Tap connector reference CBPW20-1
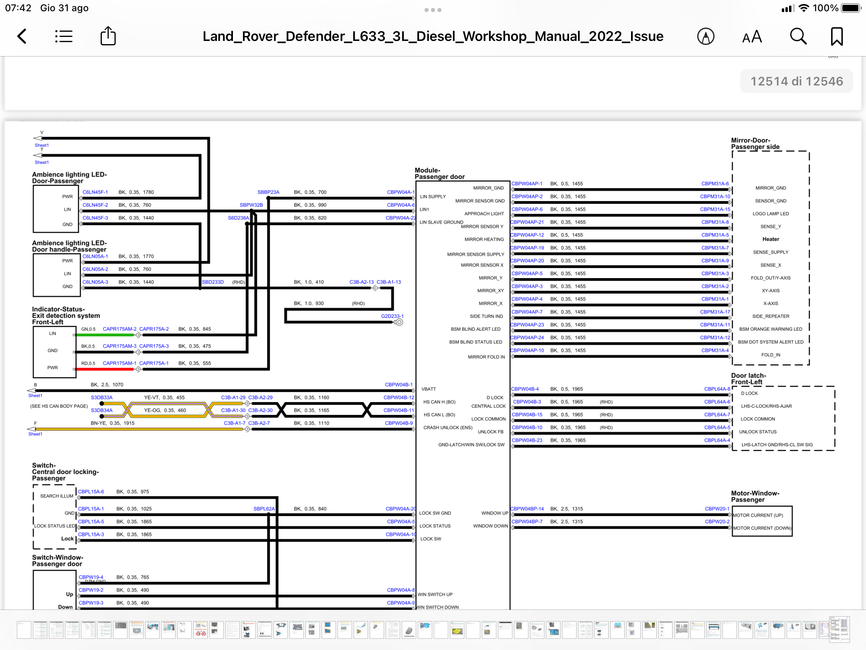This screenshot has width=866, height=650. (x=717, y=509)
